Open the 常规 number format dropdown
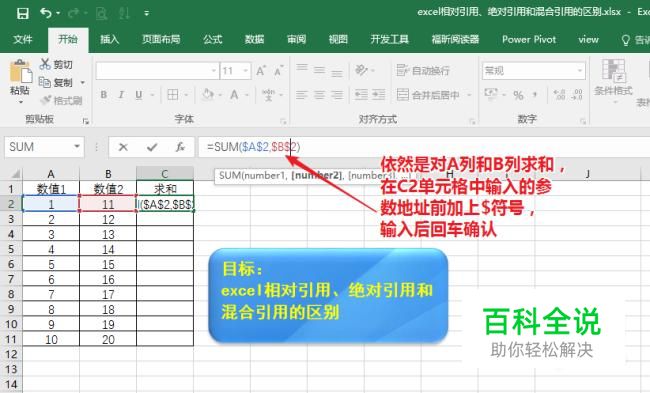The height and width of the screenshot is (393, 650). point(579,71)
